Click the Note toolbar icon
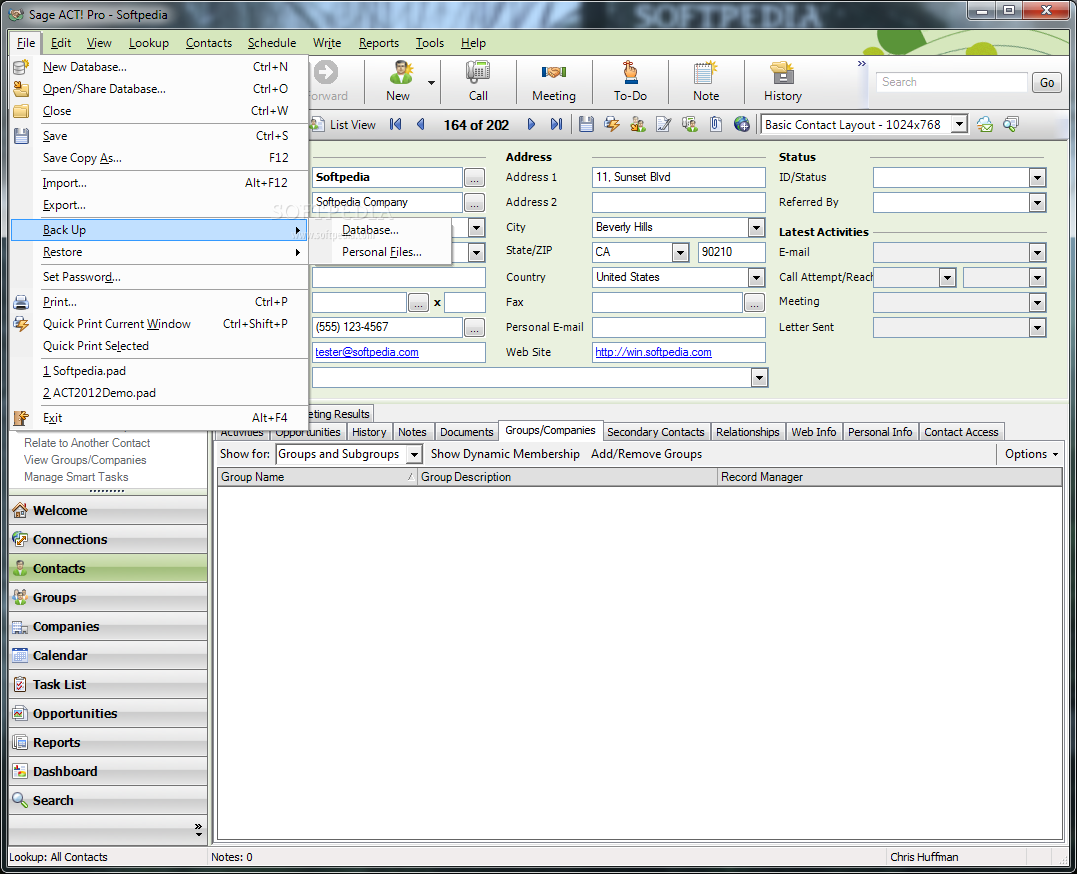Screen dimensions: 1077x874 pyautogui.click(x=705, y=73)
